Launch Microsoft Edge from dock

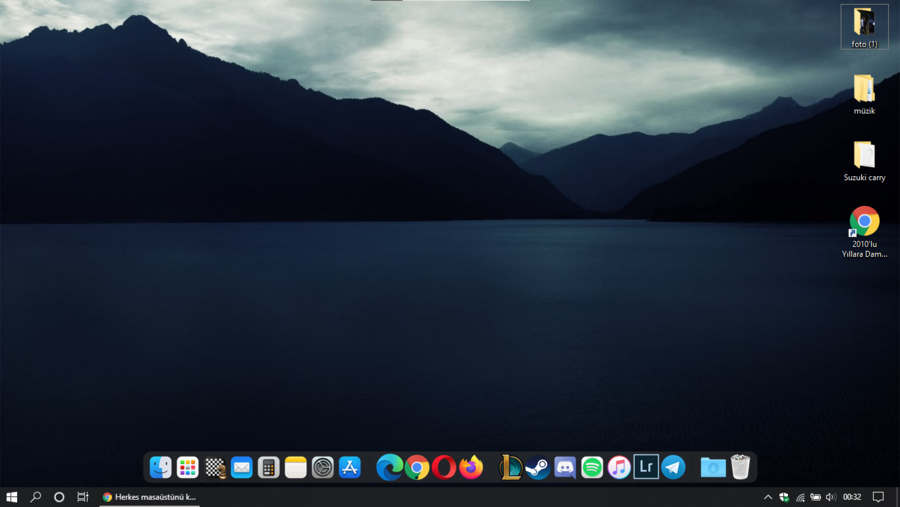[389, 467]
